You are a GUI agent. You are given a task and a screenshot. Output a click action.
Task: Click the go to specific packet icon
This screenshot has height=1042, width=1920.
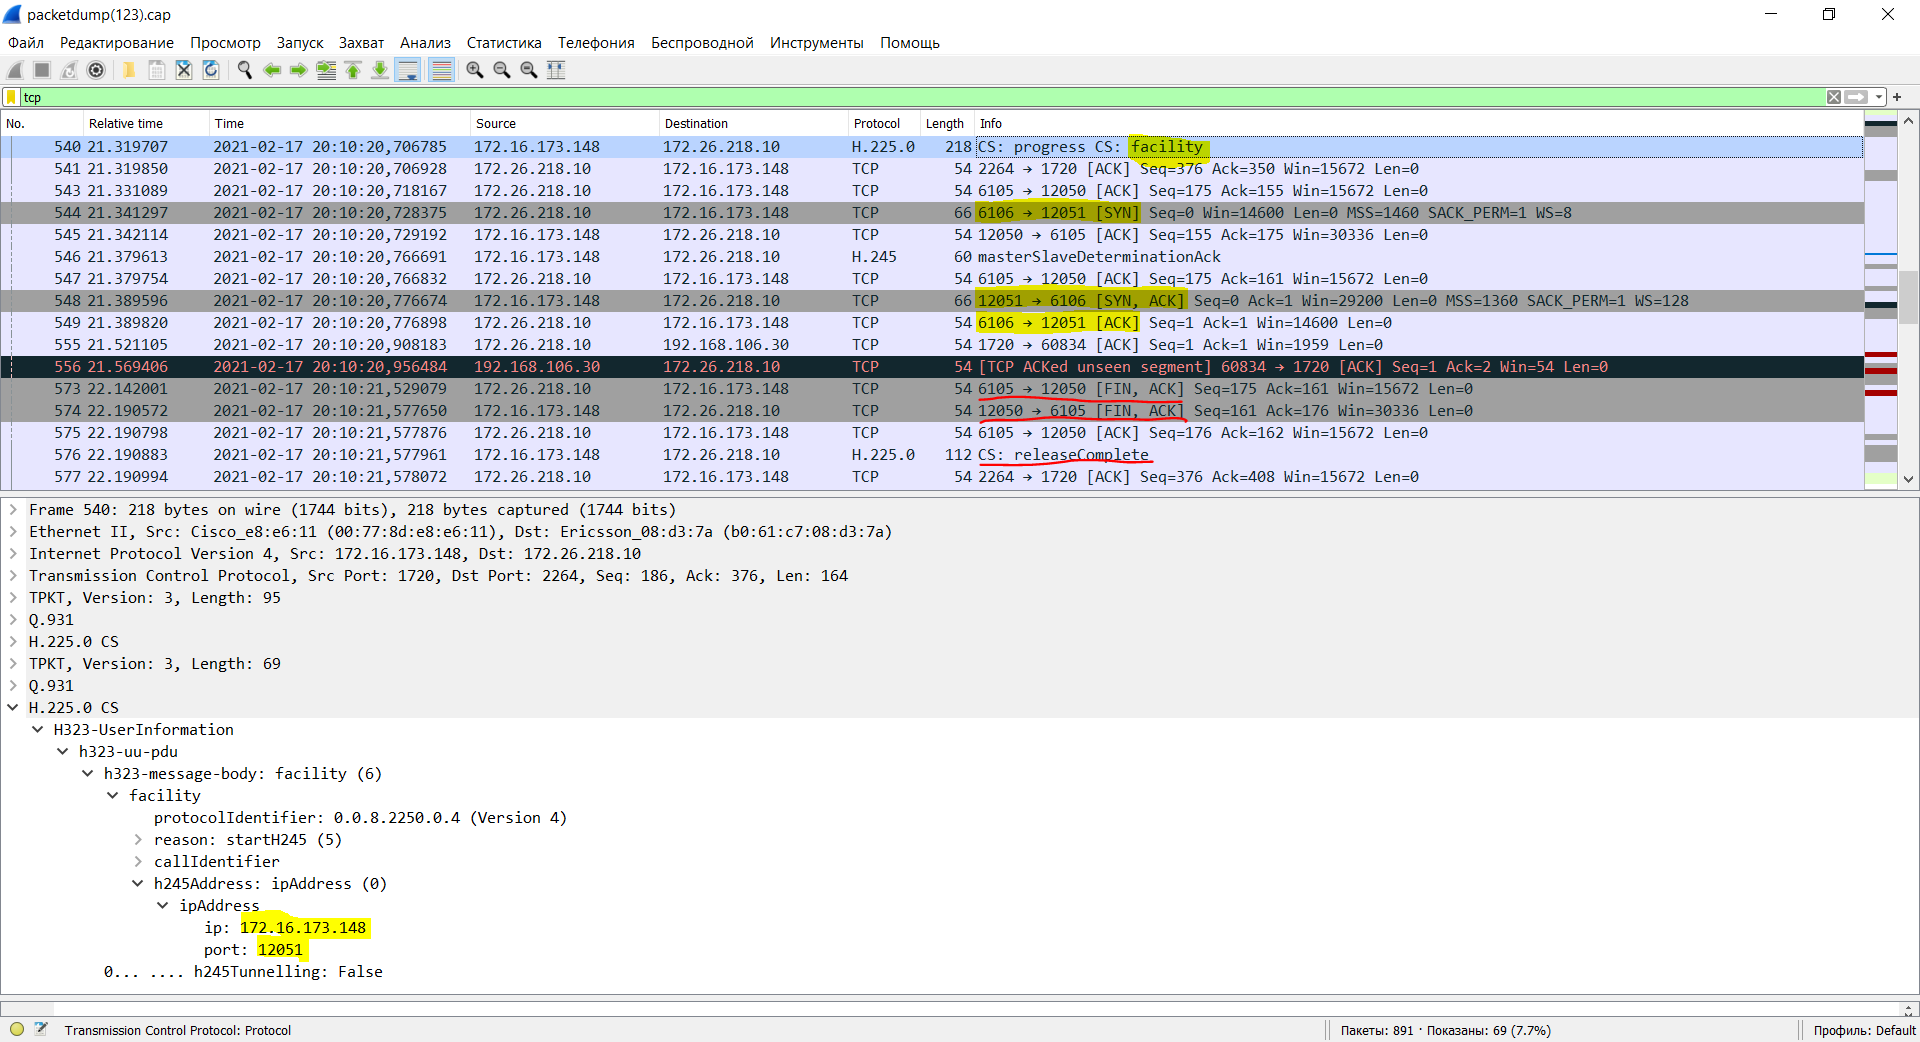point(326,70)
